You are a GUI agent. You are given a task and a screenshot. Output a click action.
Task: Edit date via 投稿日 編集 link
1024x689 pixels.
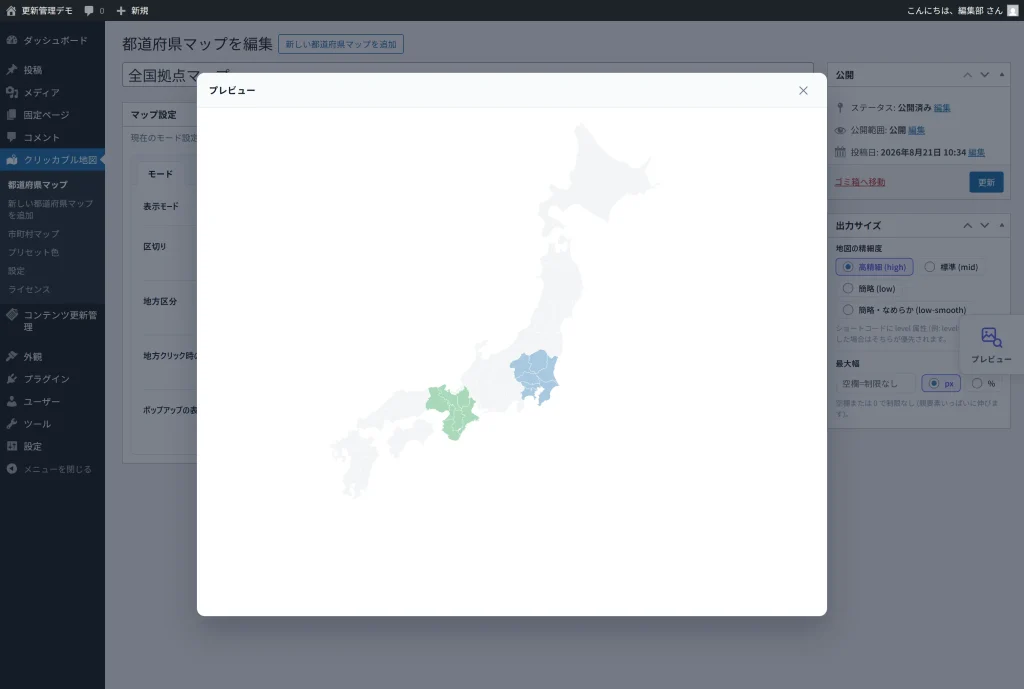point(976,152)
